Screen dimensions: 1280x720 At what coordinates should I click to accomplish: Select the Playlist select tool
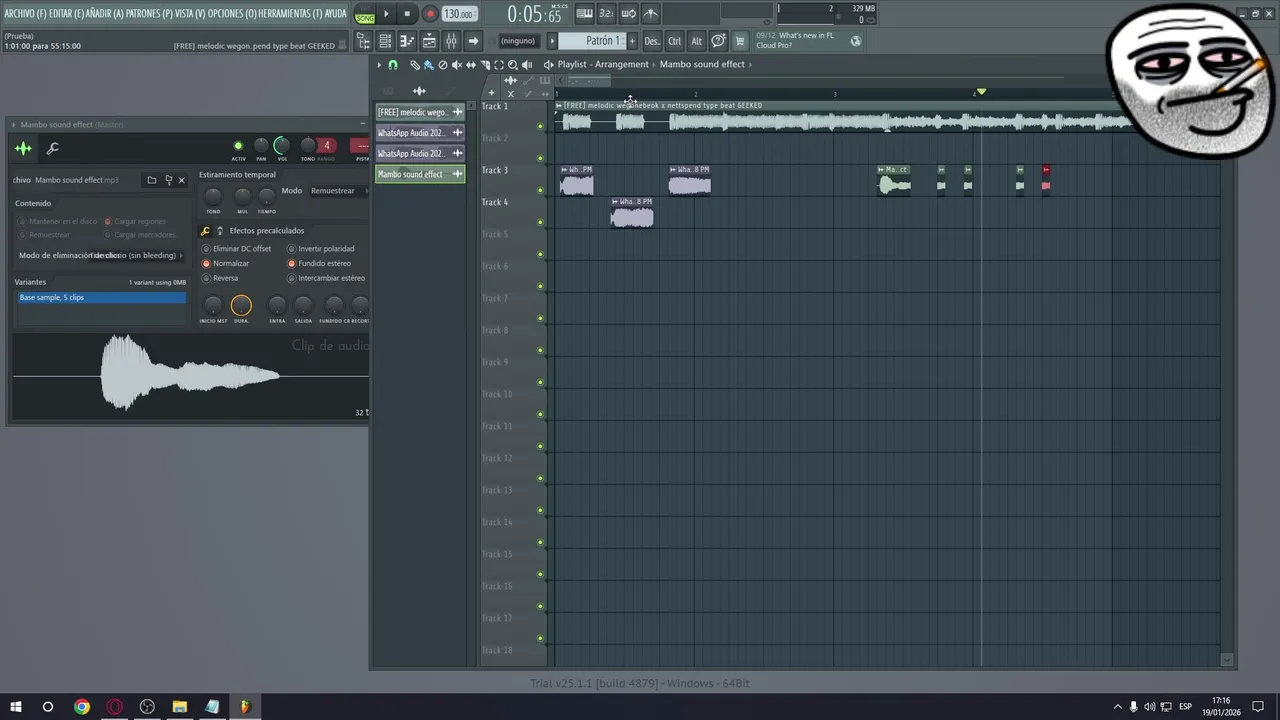click(499, 64)
